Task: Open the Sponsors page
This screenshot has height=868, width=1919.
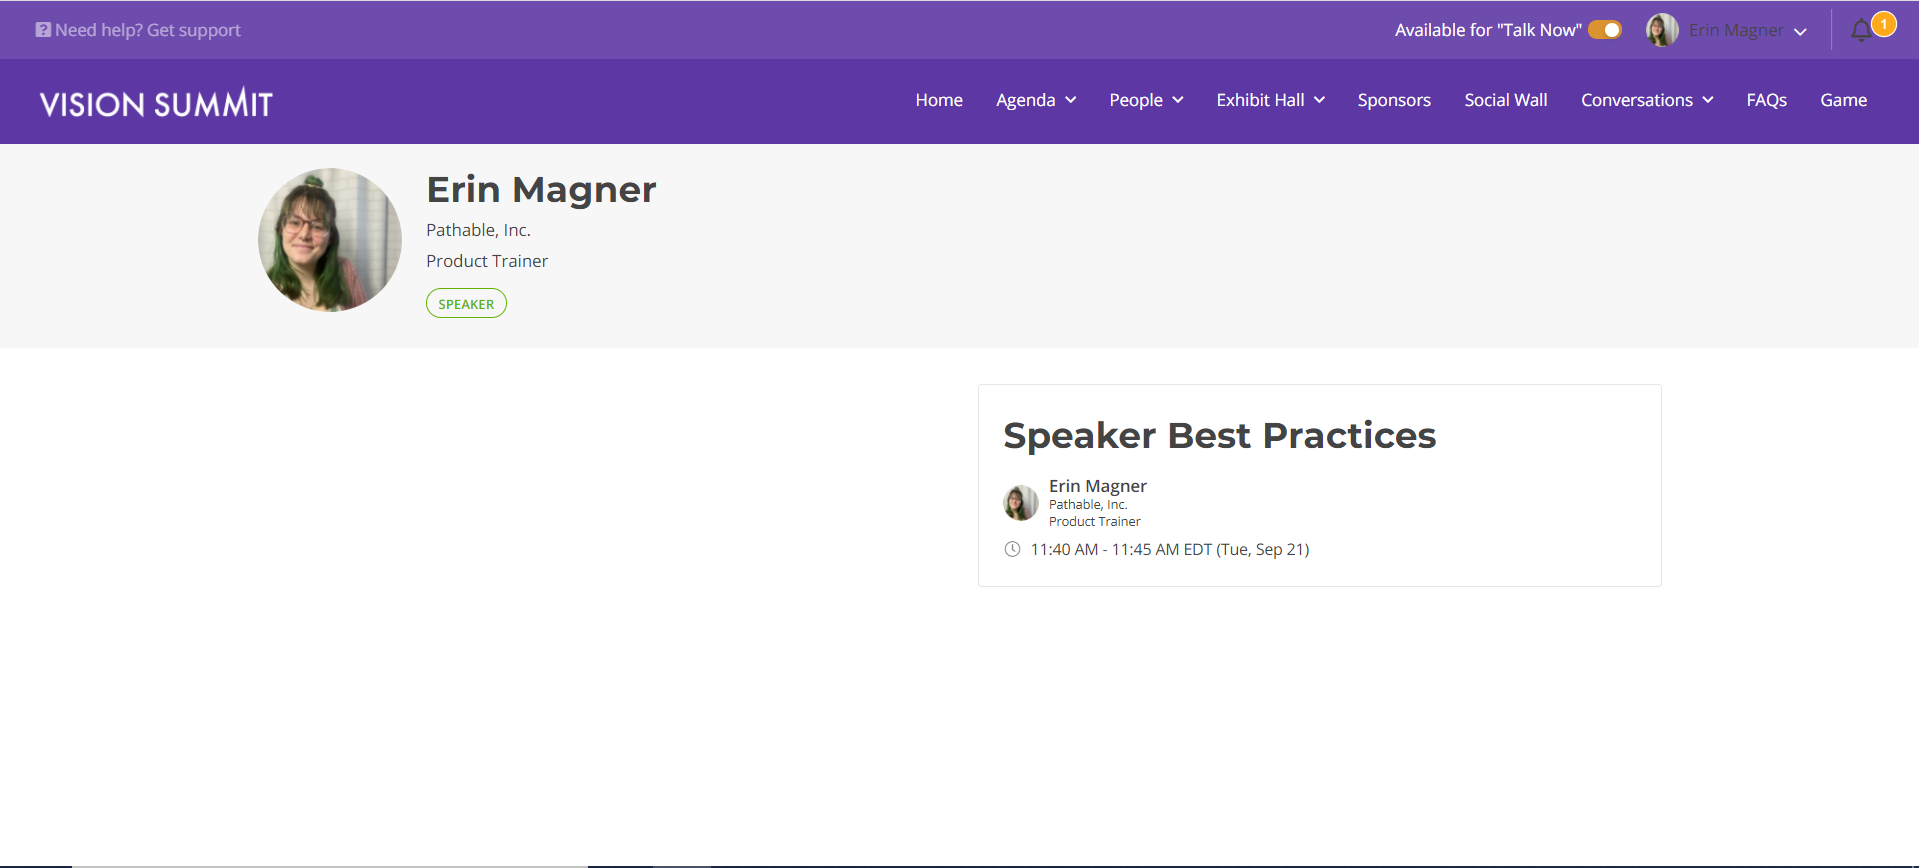Action: pyautogui.click(x=1394, y=100)
